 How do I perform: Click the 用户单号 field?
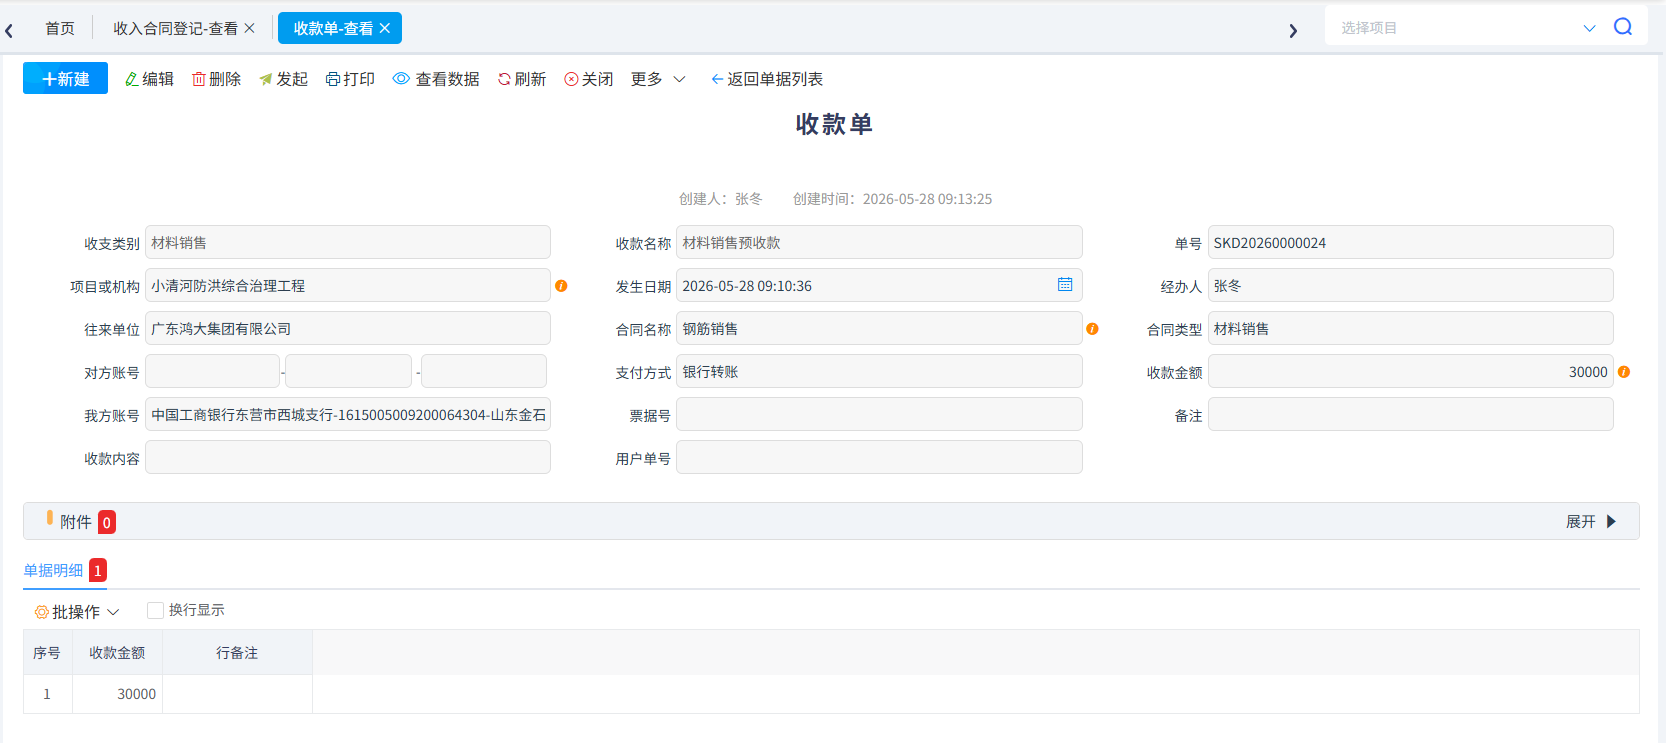coord(879,457)
